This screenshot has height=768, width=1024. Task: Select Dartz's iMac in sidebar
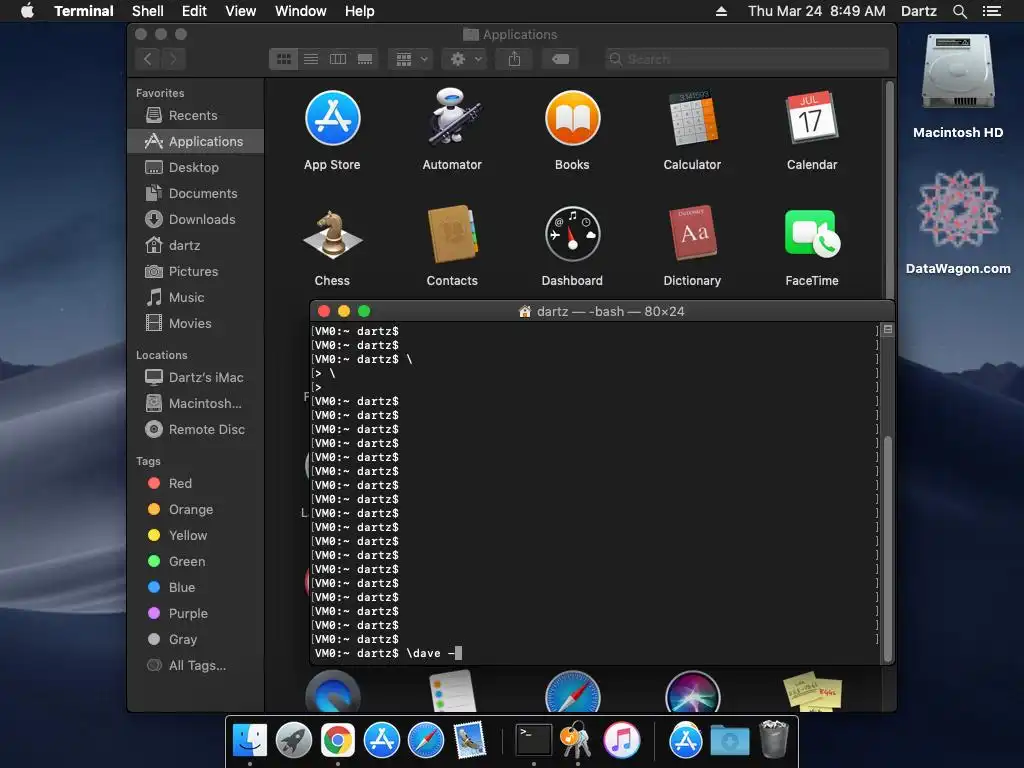click(195, 377)
